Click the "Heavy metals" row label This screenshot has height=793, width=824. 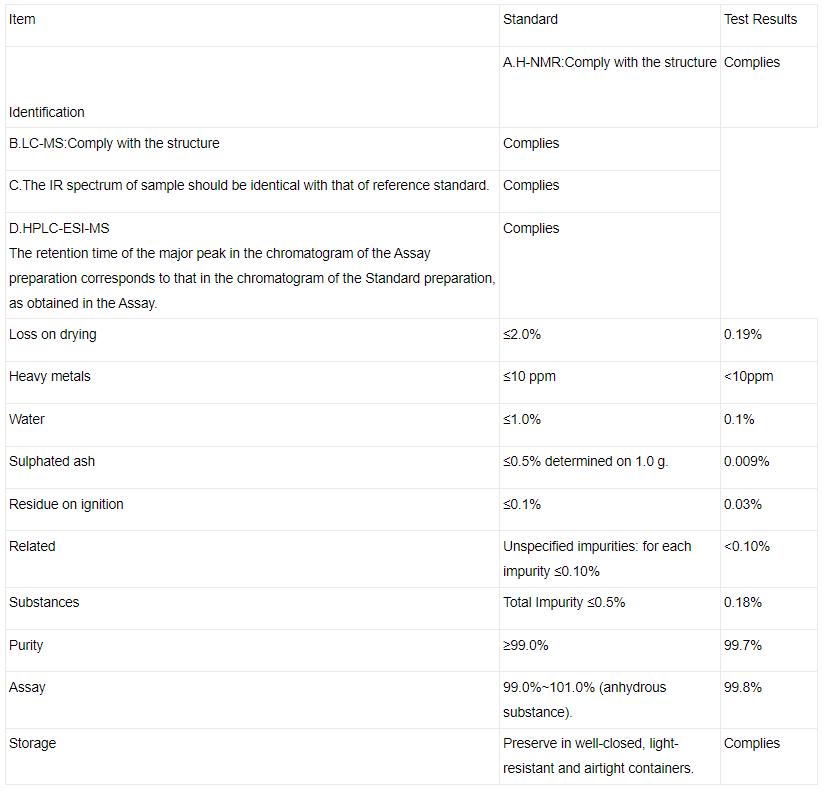pos(50,376)
